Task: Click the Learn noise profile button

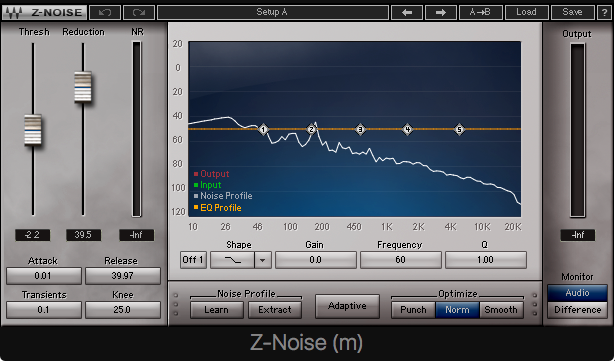Action: point(217,310)
